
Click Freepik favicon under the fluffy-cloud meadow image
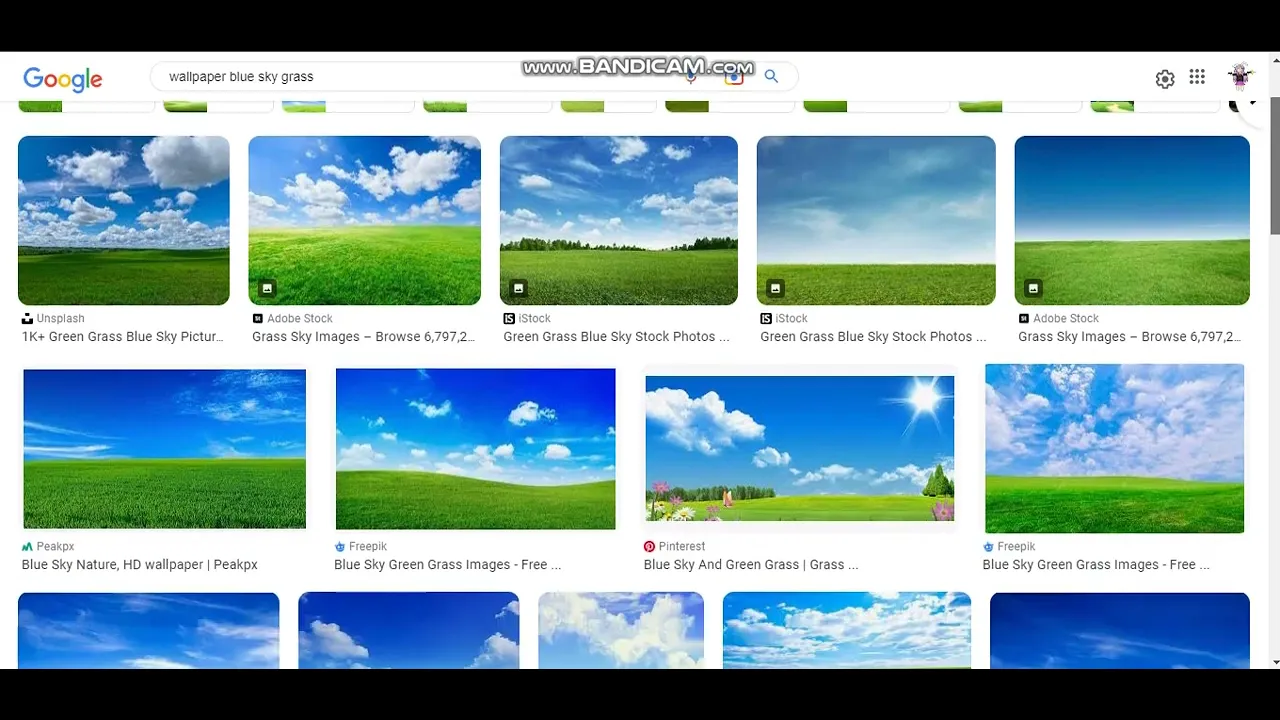pyautogui.click(x=988, y=547)
